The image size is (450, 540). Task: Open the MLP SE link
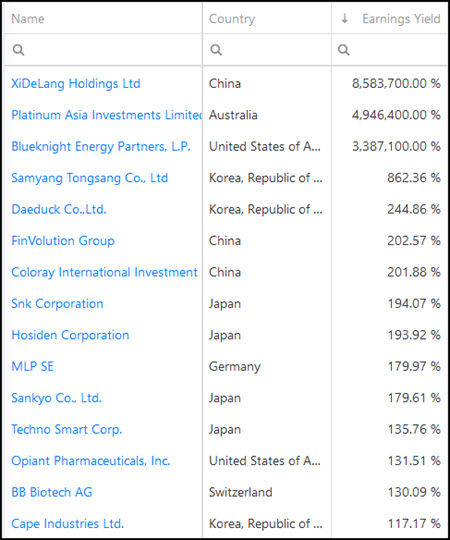(x=33, y=366)
